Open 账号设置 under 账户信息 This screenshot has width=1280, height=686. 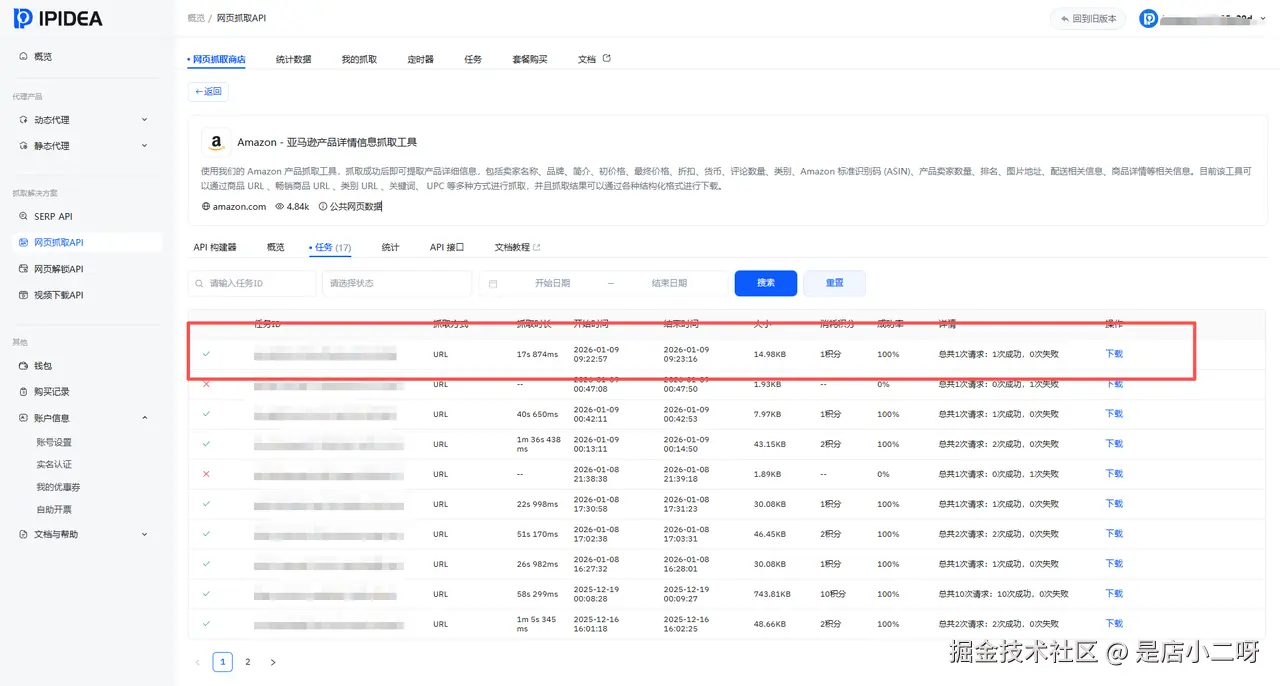tap(54, 442)
